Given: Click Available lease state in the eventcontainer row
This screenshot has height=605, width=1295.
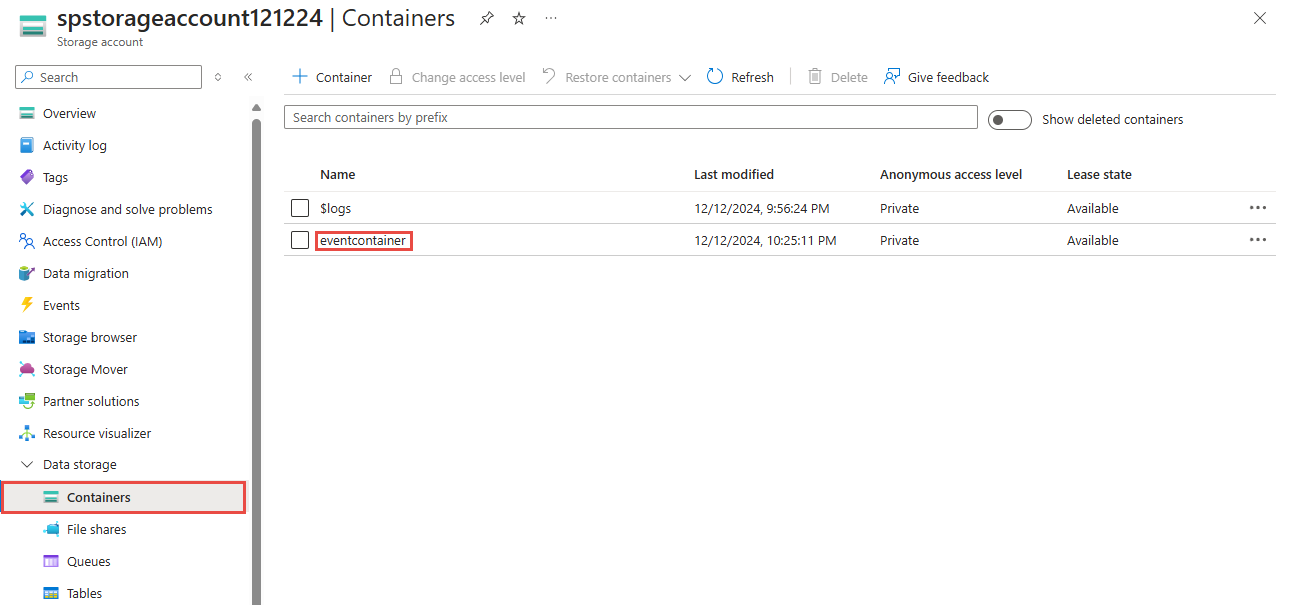Looking at the screenshot, I should pyautogui.click(x=1093, y=240).
